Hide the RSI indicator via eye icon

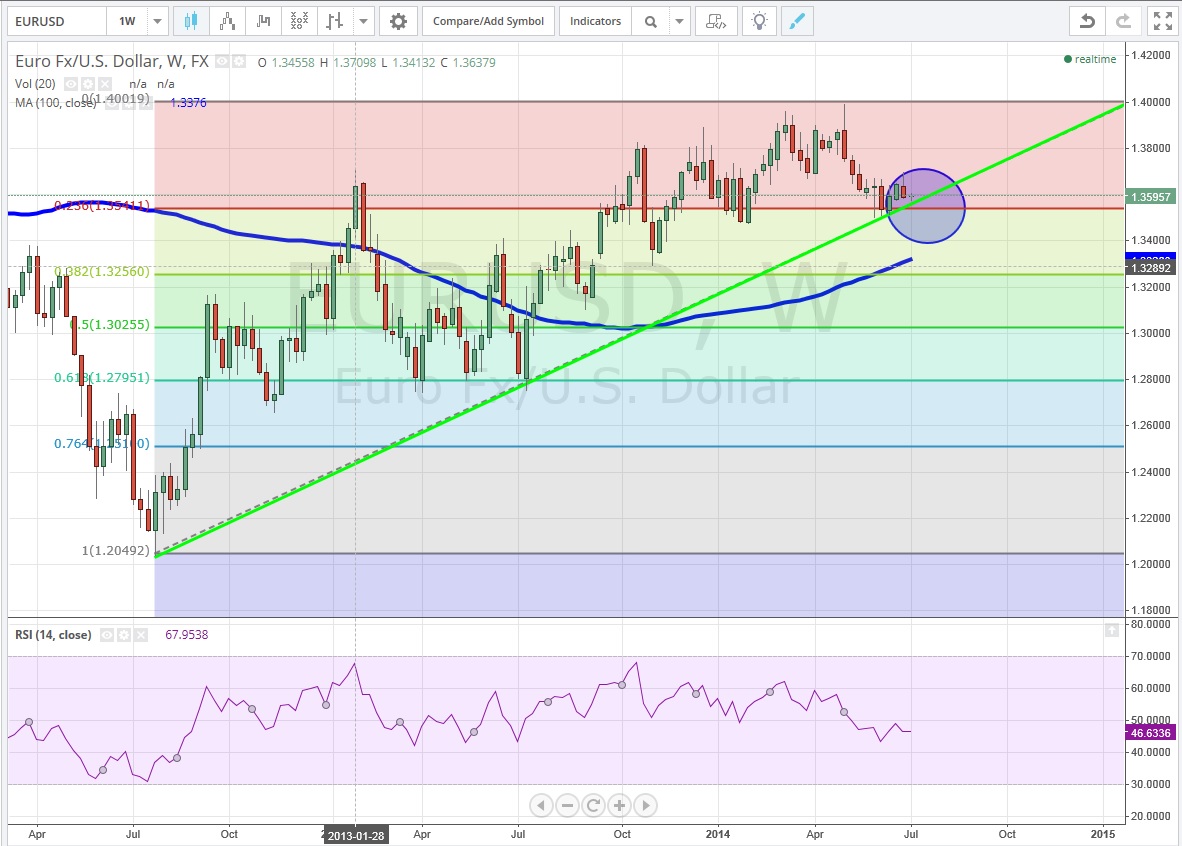(106, 635)
